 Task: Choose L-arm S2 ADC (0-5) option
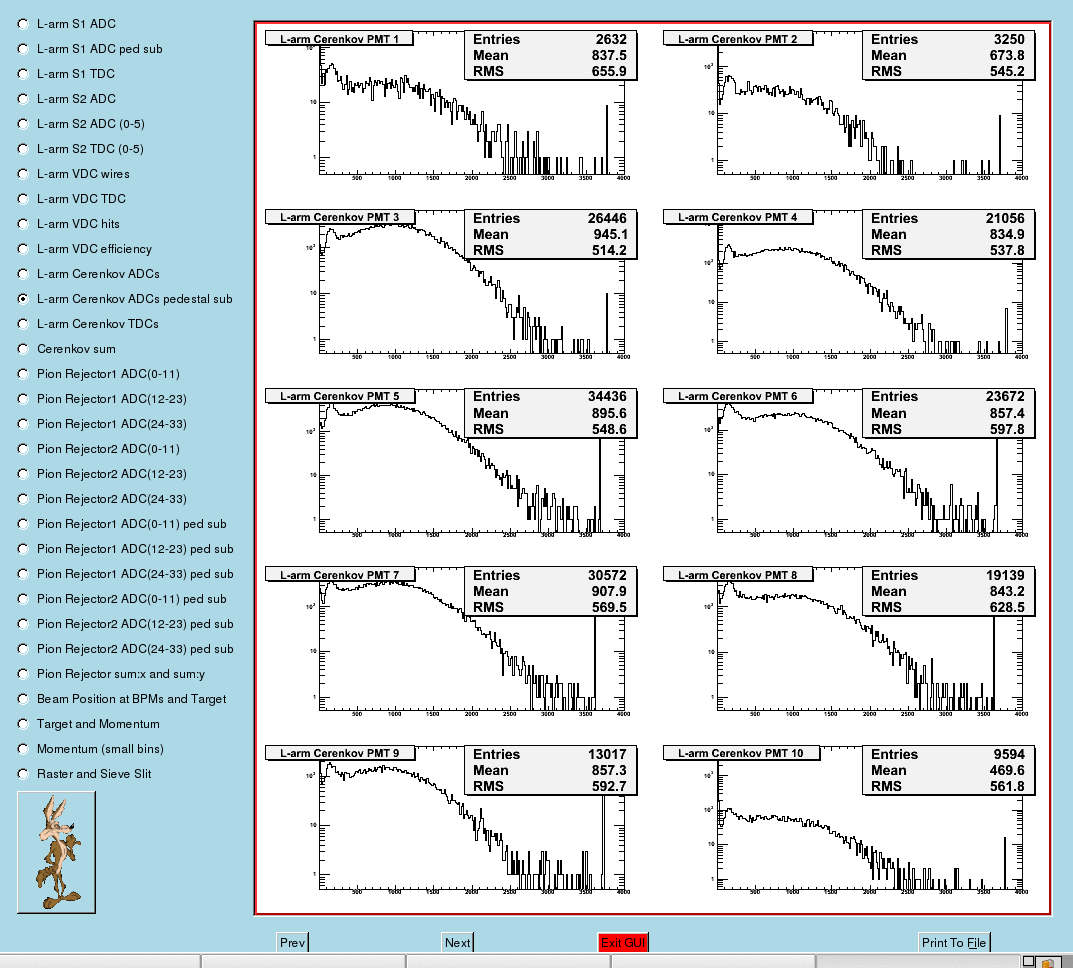point(23,124)
